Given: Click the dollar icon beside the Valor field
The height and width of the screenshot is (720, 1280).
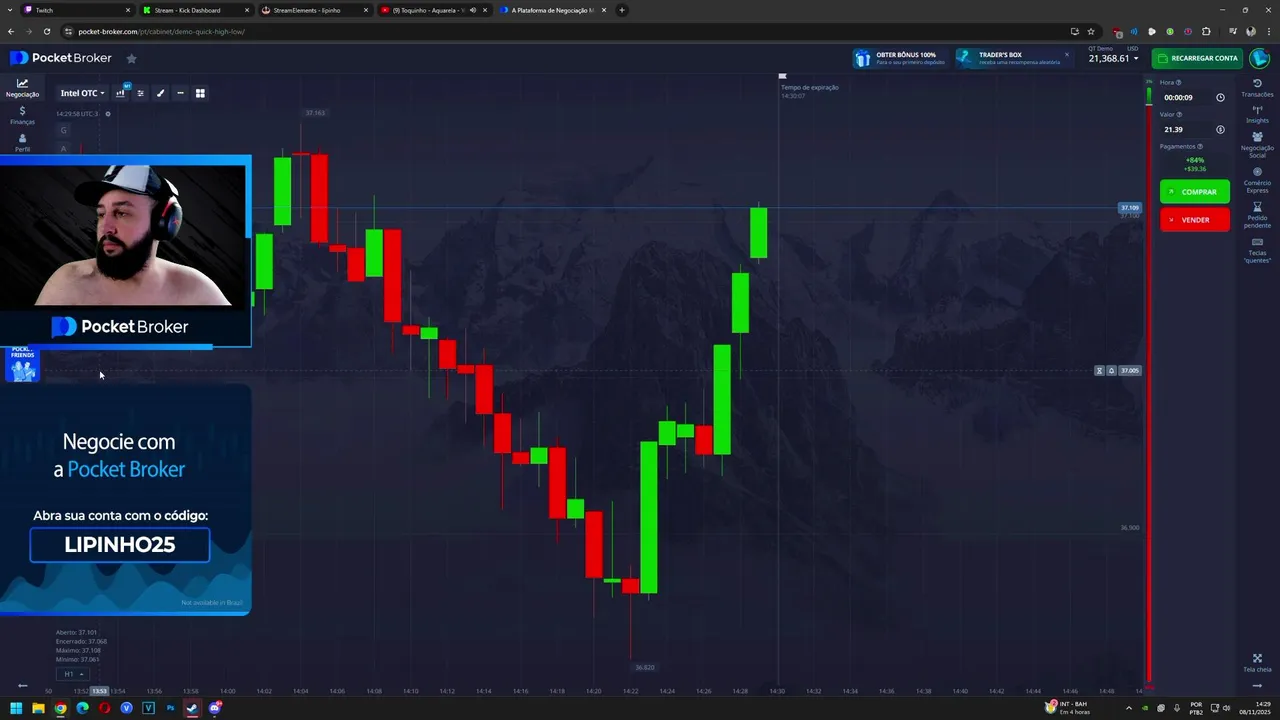Looking at the screenshot, I should (1220, 130).
